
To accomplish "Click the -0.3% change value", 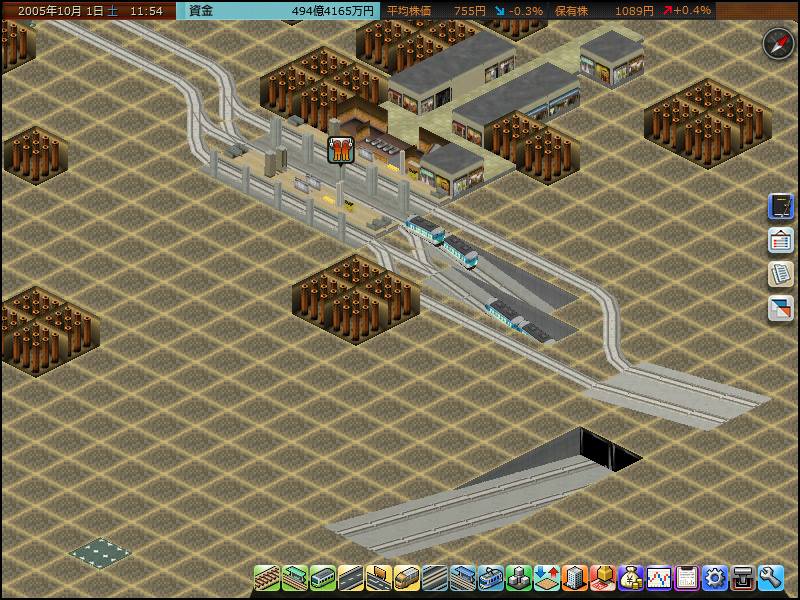I will (526, 11).
